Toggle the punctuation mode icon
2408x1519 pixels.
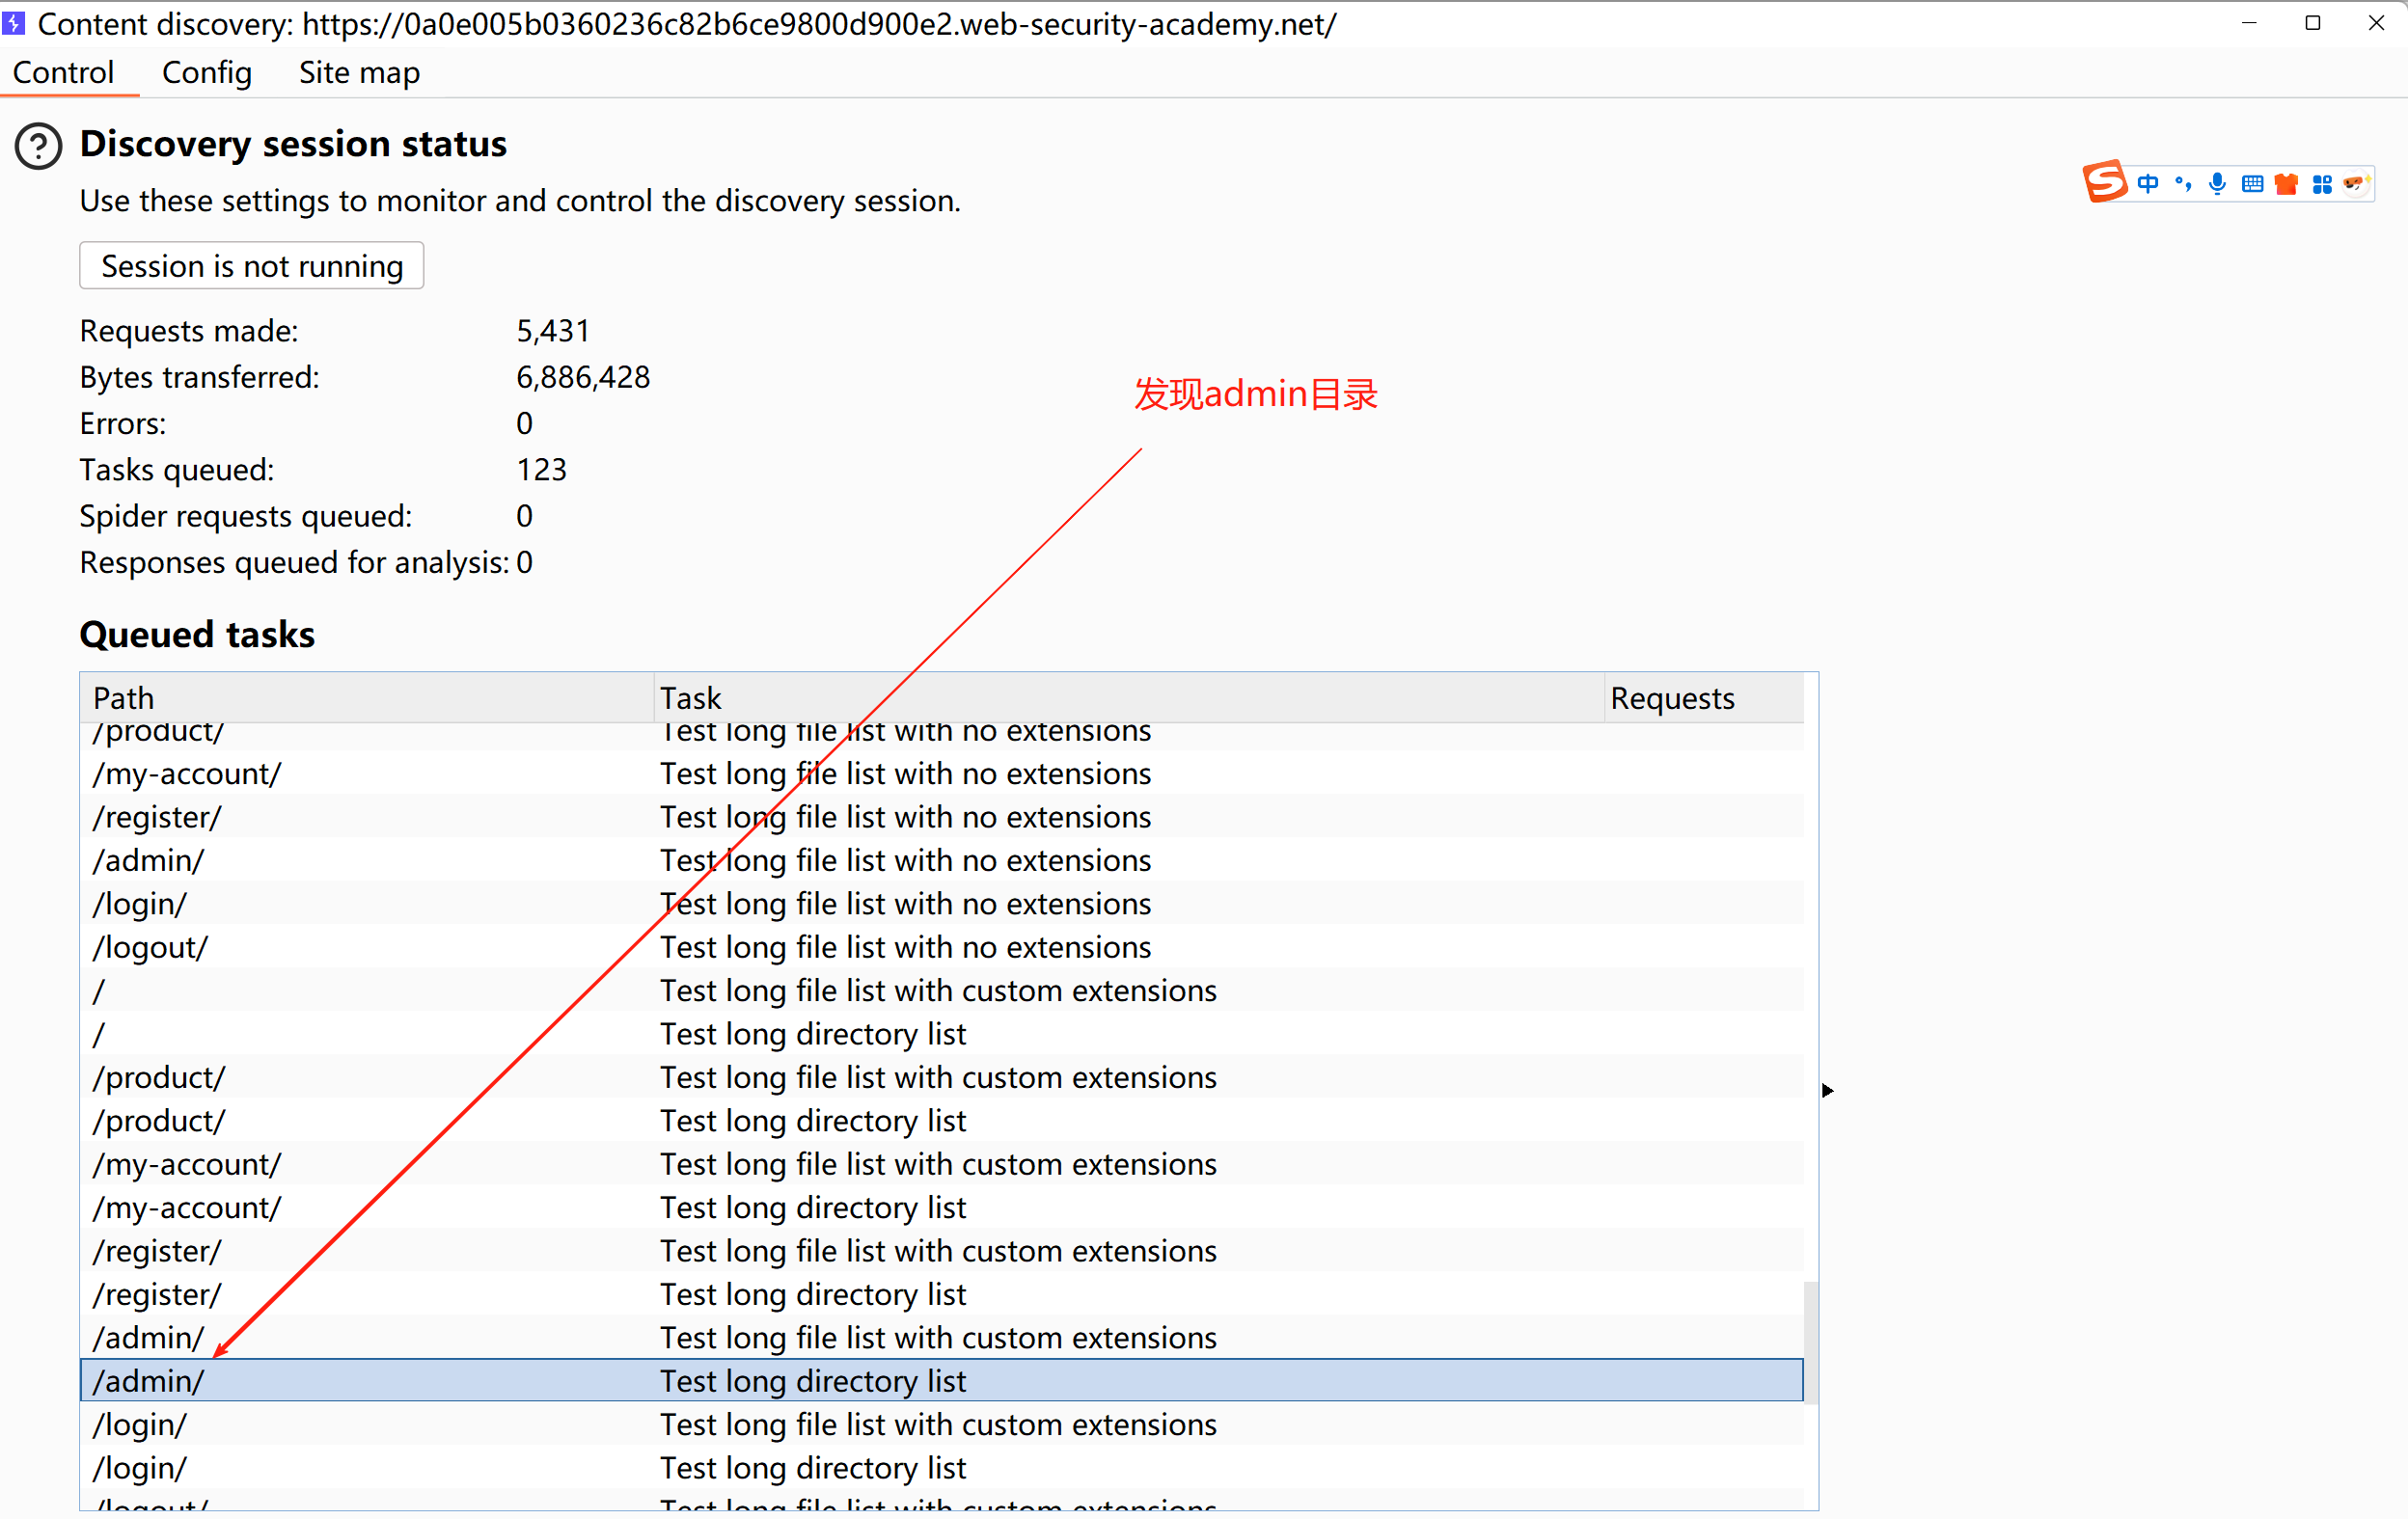(2183, 184)
